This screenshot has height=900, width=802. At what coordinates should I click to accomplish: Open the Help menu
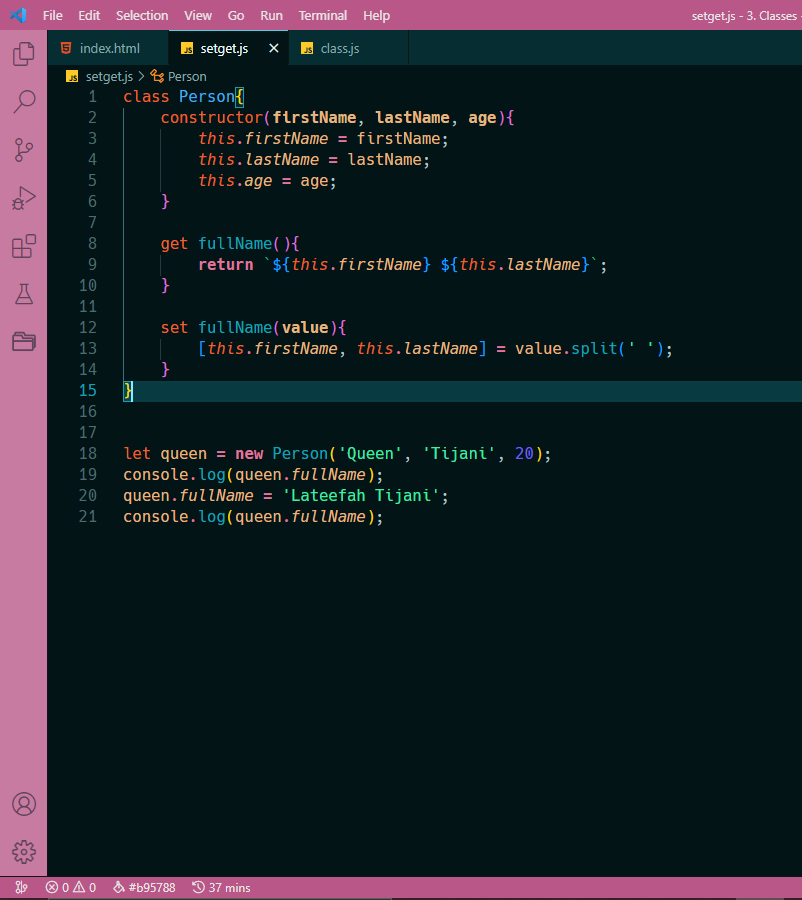[x=376, y=15]
